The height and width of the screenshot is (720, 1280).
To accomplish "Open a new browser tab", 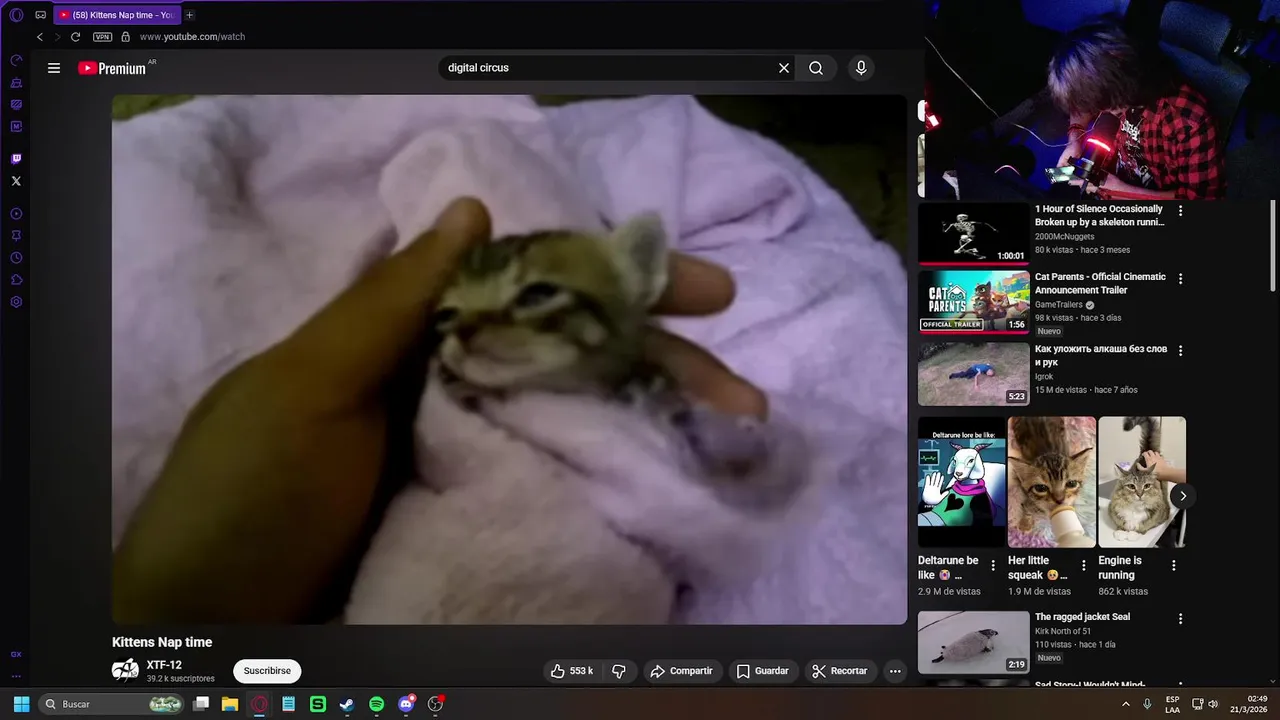I will pos(190,15).
